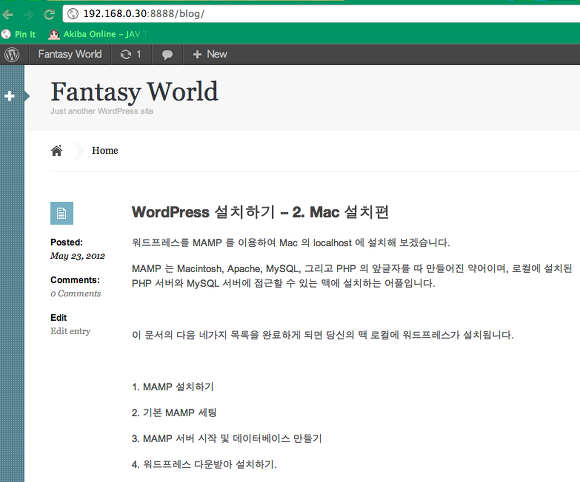The image size is (580, 482).
Task: Click the paragraph beginning 워드프레스를 MAMP
Action: (291, 243)
